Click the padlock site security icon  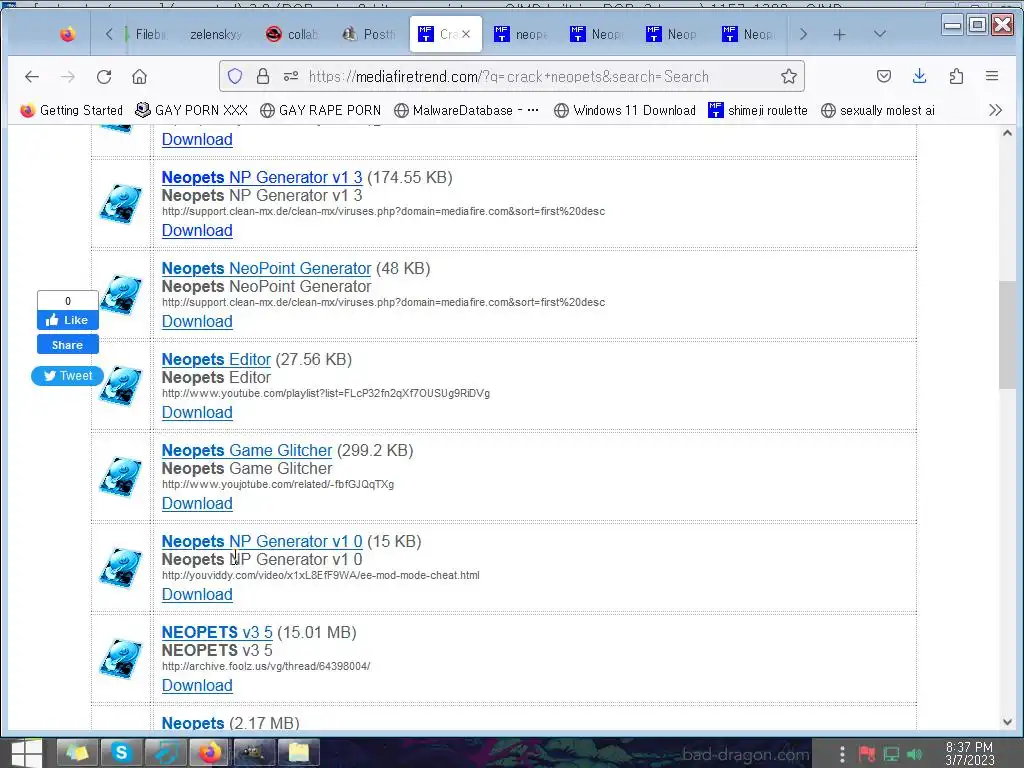[x=263, y=76]
